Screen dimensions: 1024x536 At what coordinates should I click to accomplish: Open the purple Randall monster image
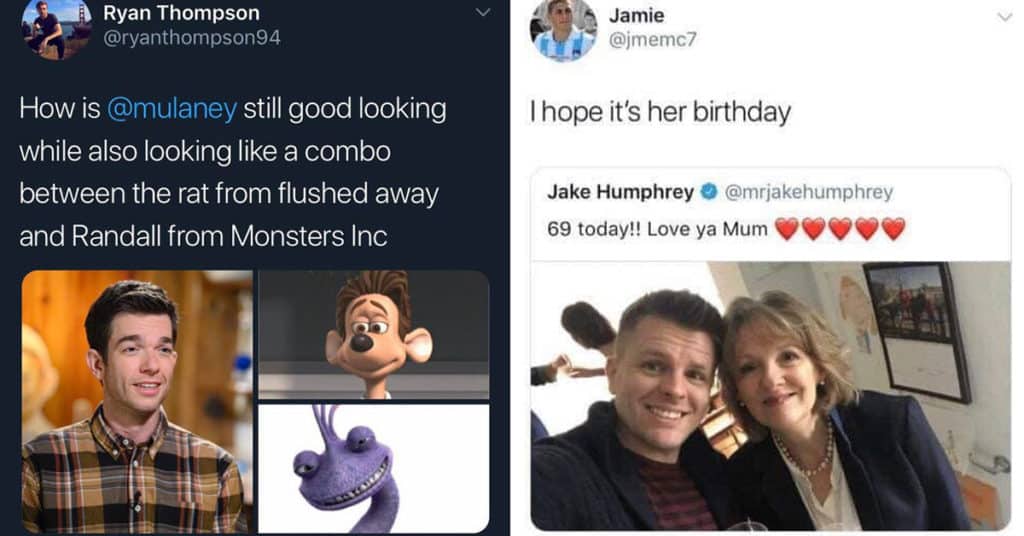(x=374, y=469)
